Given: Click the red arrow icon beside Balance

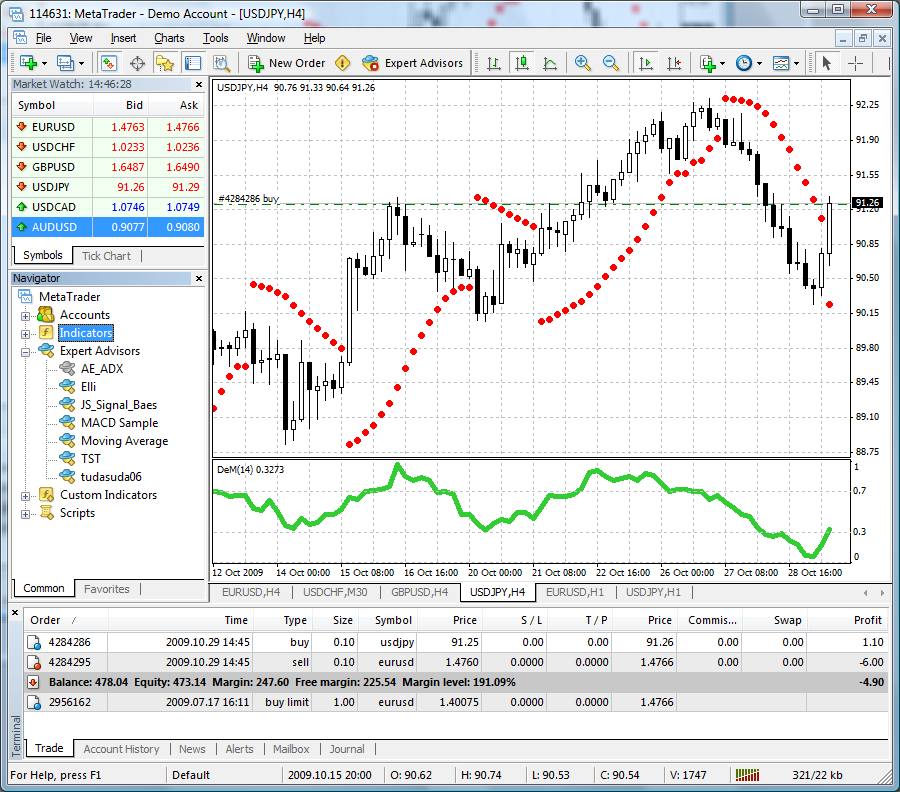Looking at the screenshot, I should 33,682.
